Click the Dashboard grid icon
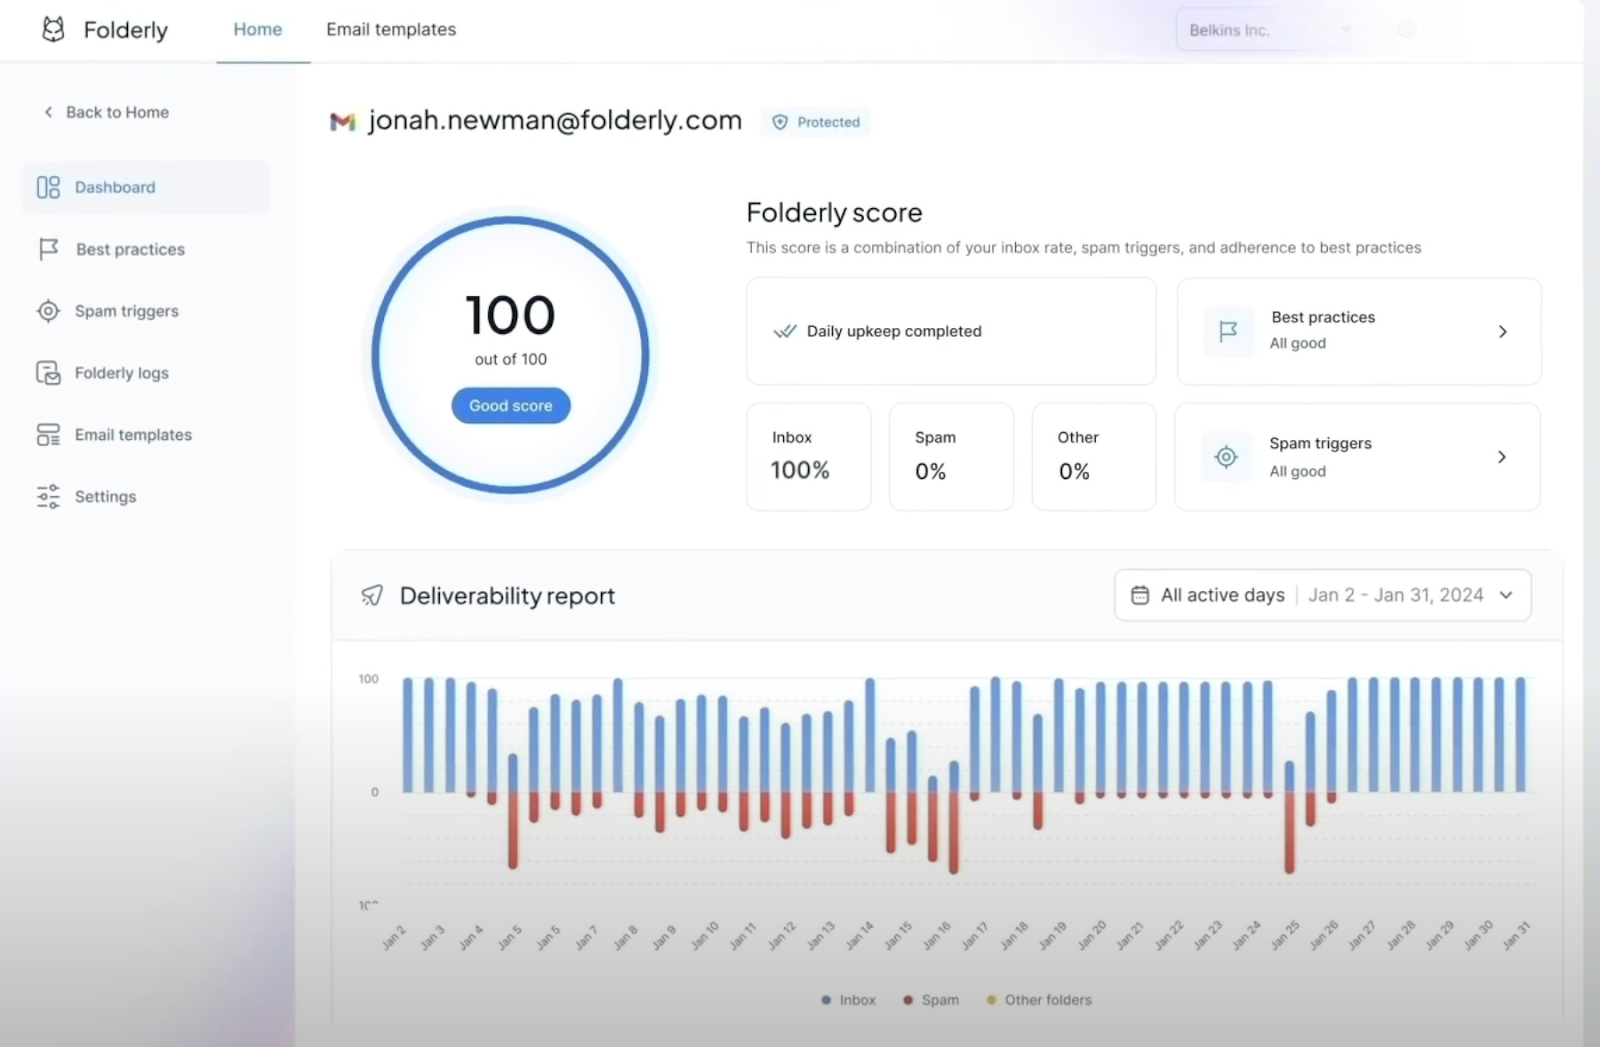 (x=48, y=187)
